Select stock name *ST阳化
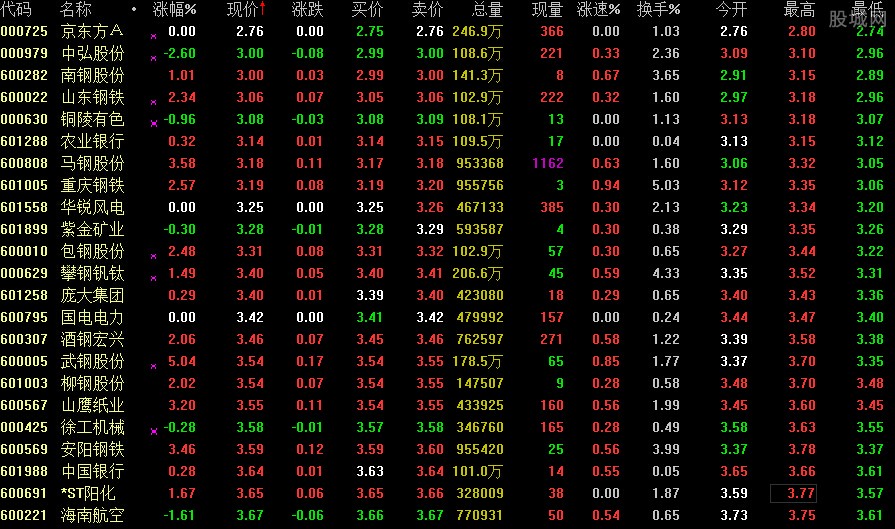 tap(88, 493)
